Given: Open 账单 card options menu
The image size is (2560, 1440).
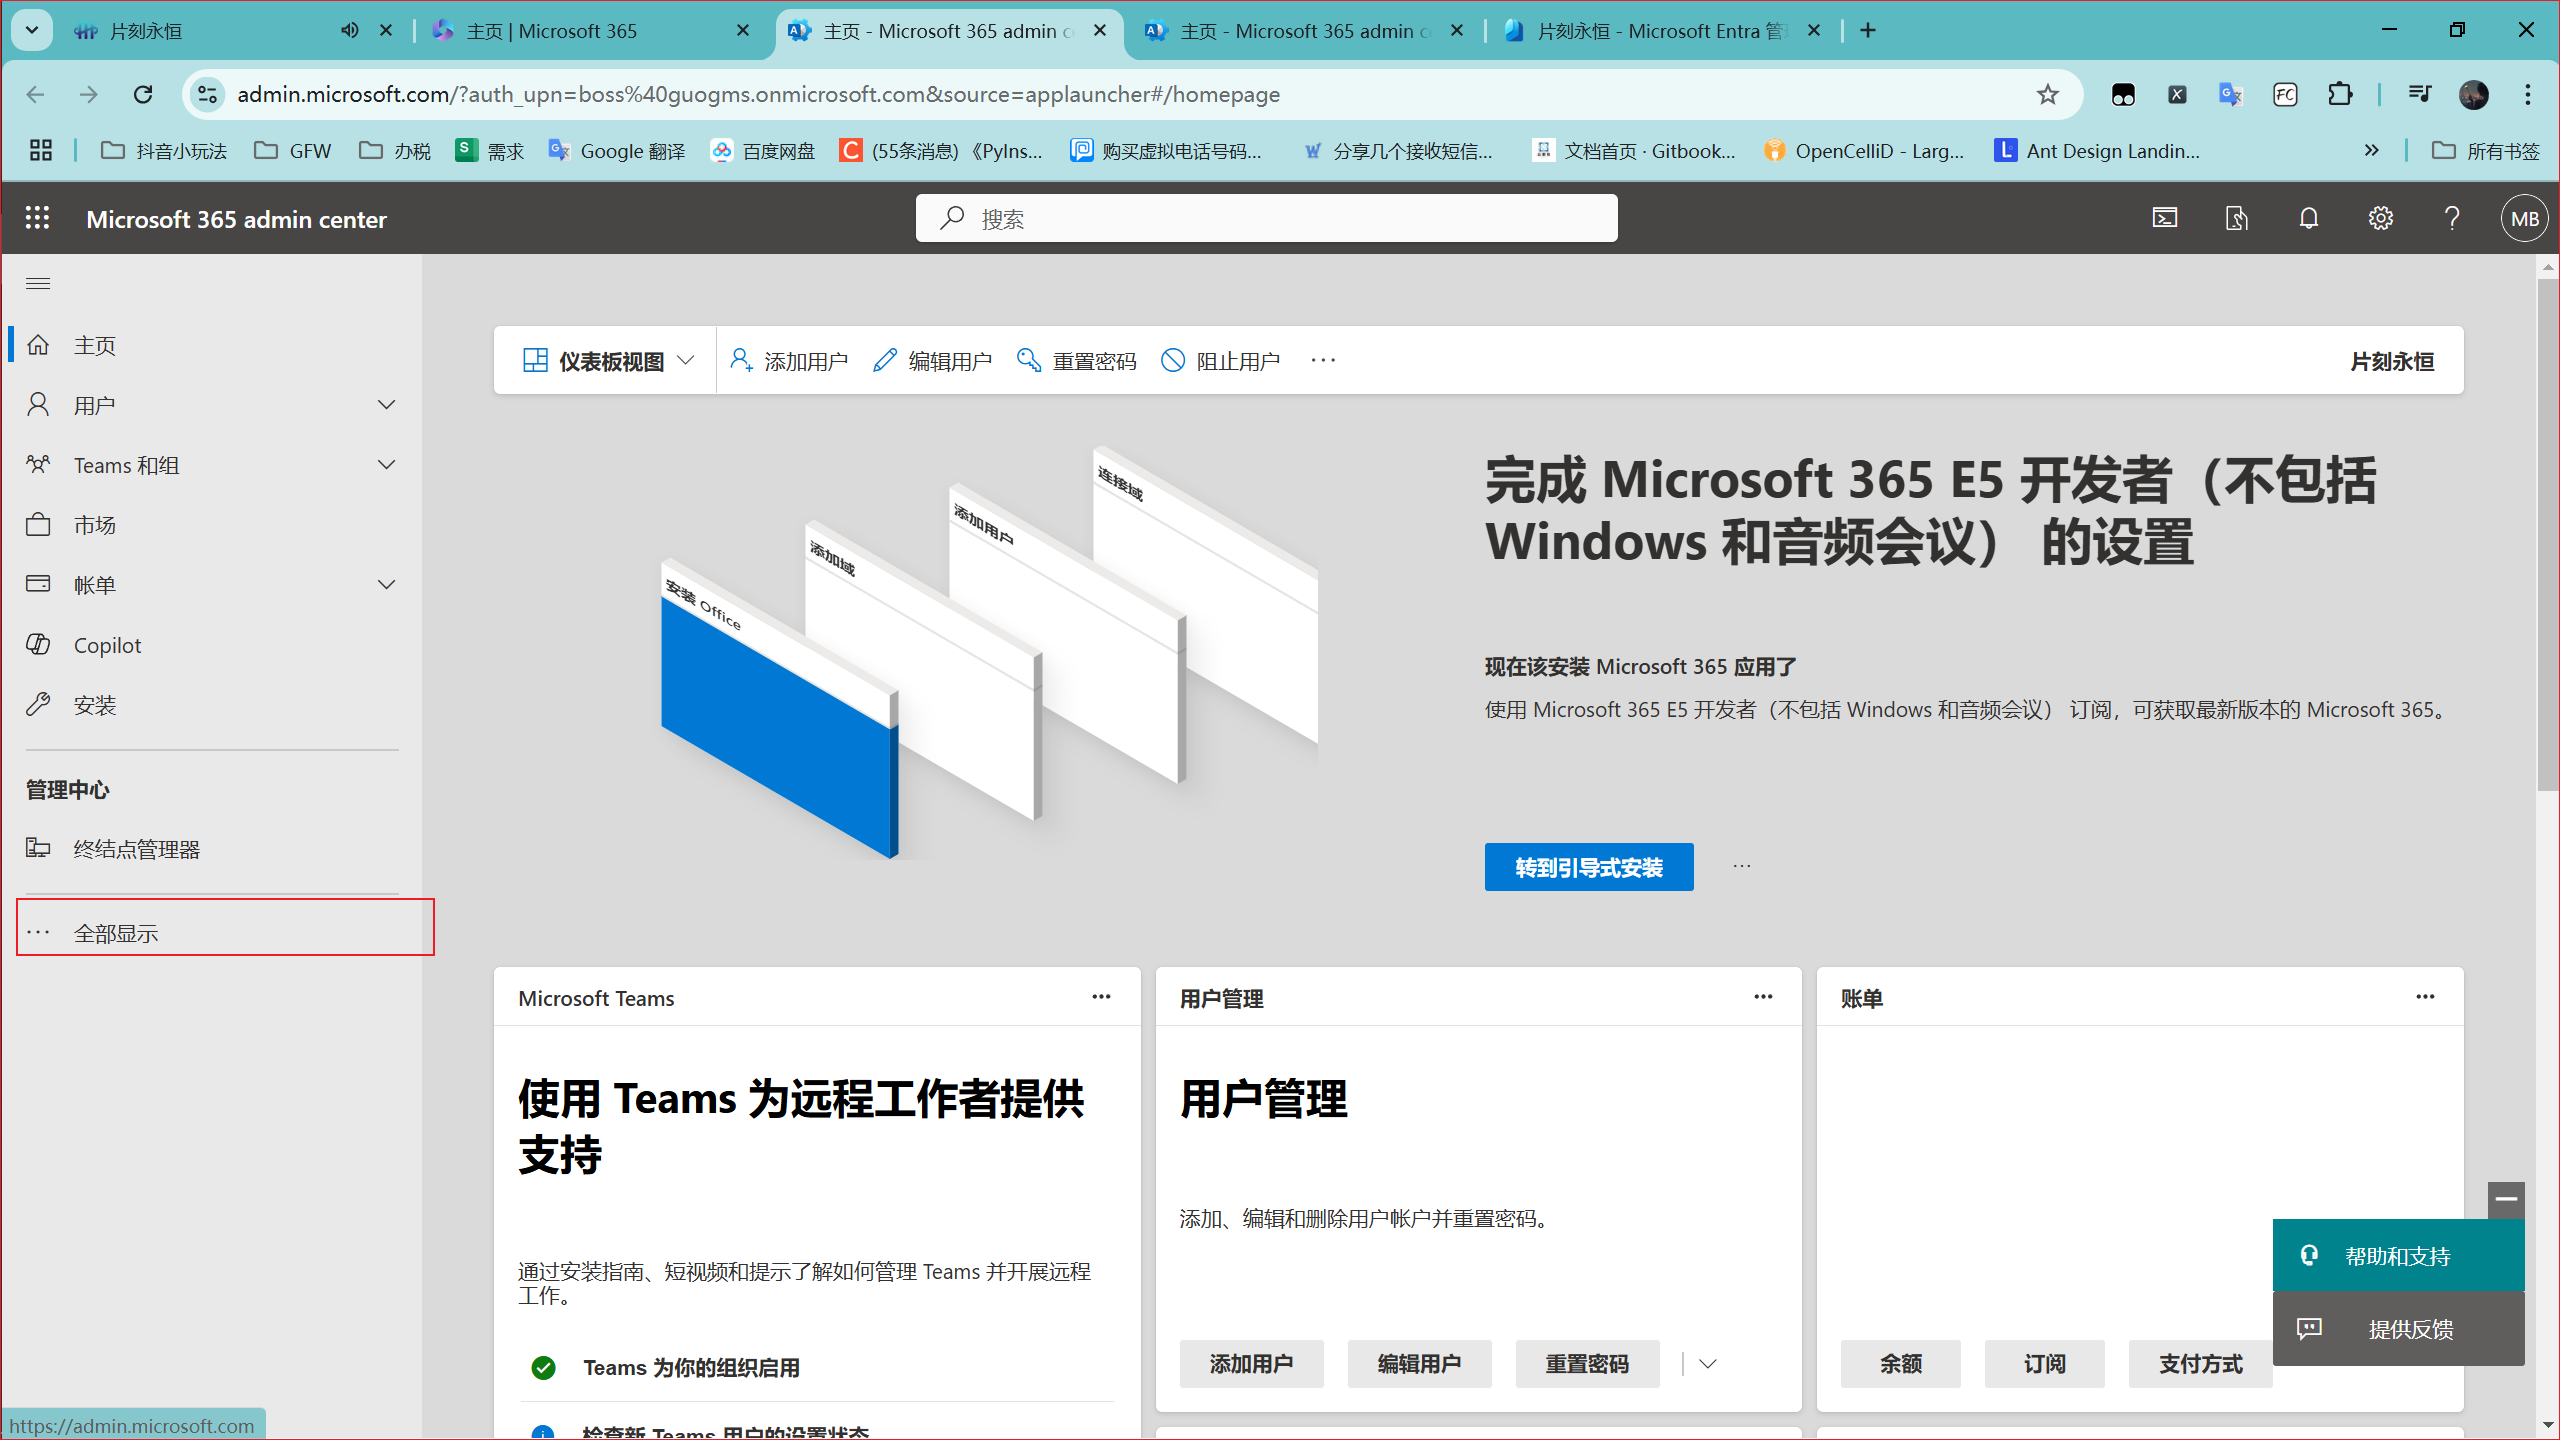Looking at the screenshot, I should pyautogui.click(x=2425, y=997).
